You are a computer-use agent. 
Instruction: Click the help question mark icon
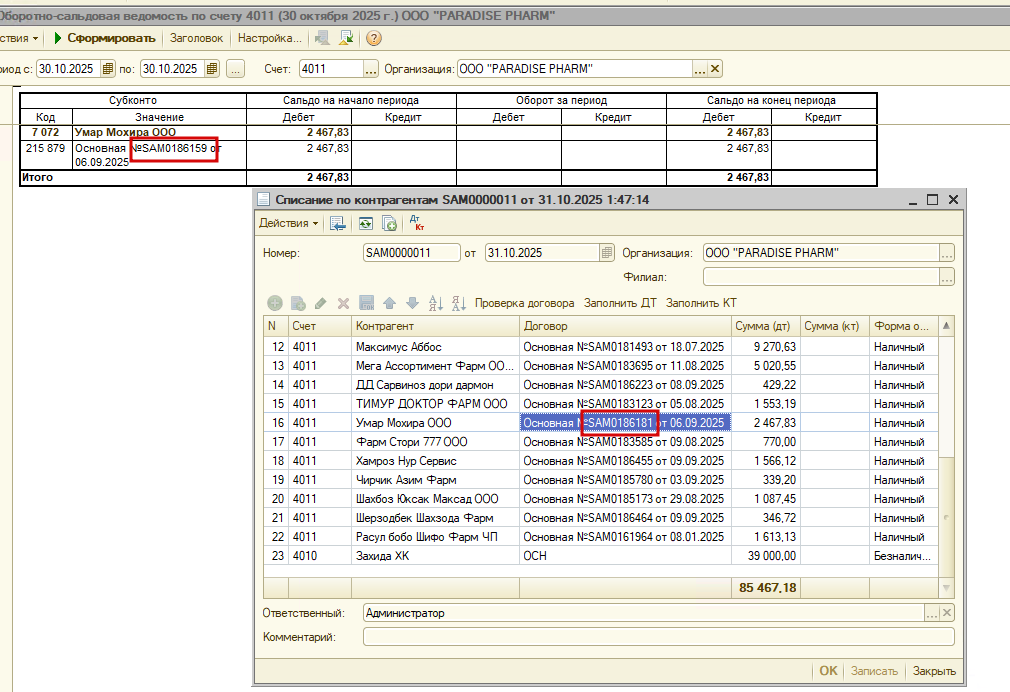point(374,38)
